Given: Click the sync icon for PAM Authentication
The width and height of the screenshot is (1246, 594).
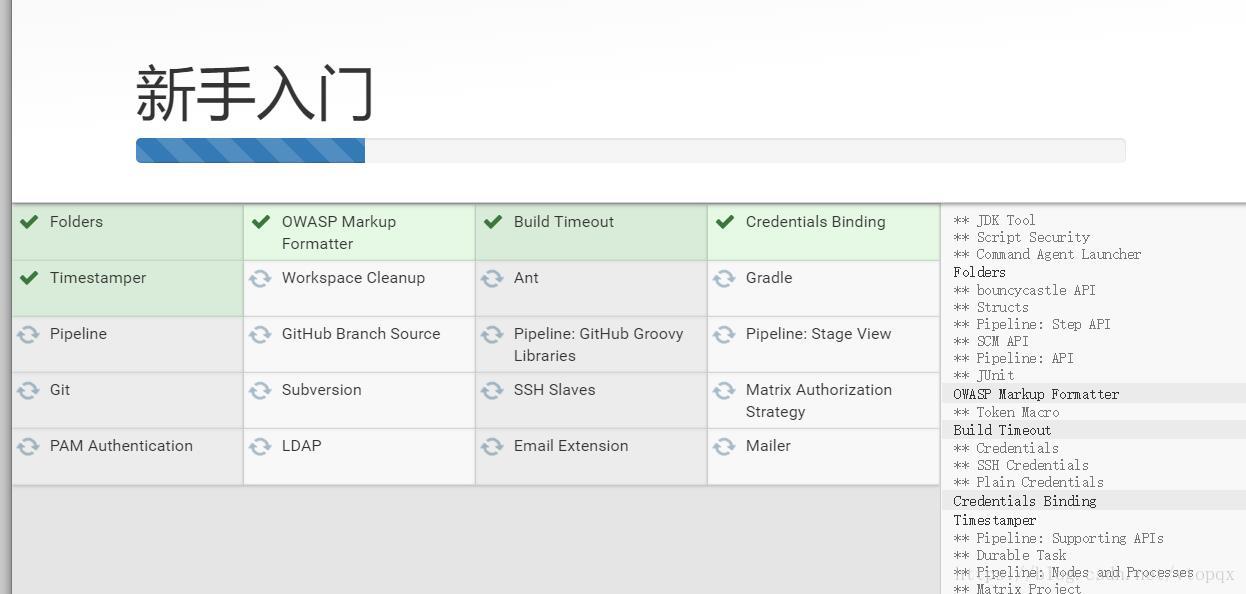Looking at the screenshot, I should point(28,446).
